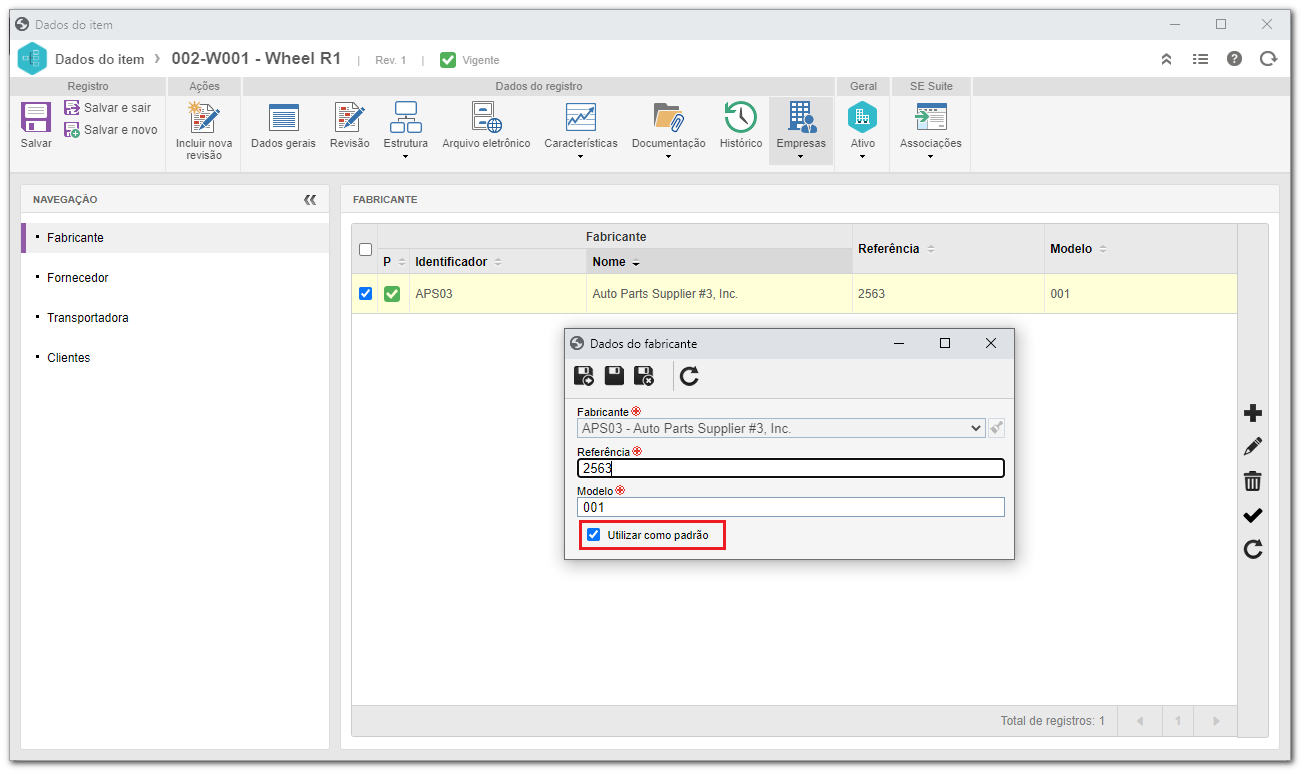Click the Modelo input field
Viewport: 1301px width, 771px height.
coord(790,507)
